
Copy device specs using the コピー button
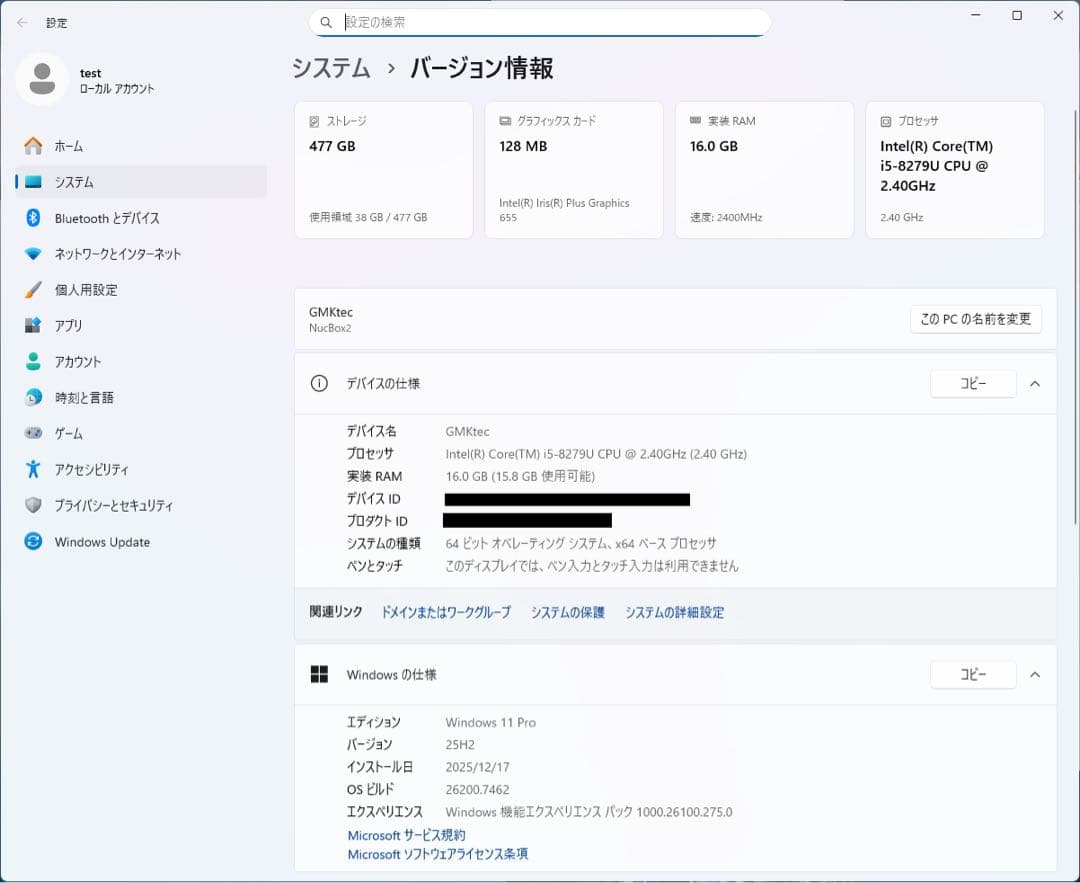coord(972,383)
